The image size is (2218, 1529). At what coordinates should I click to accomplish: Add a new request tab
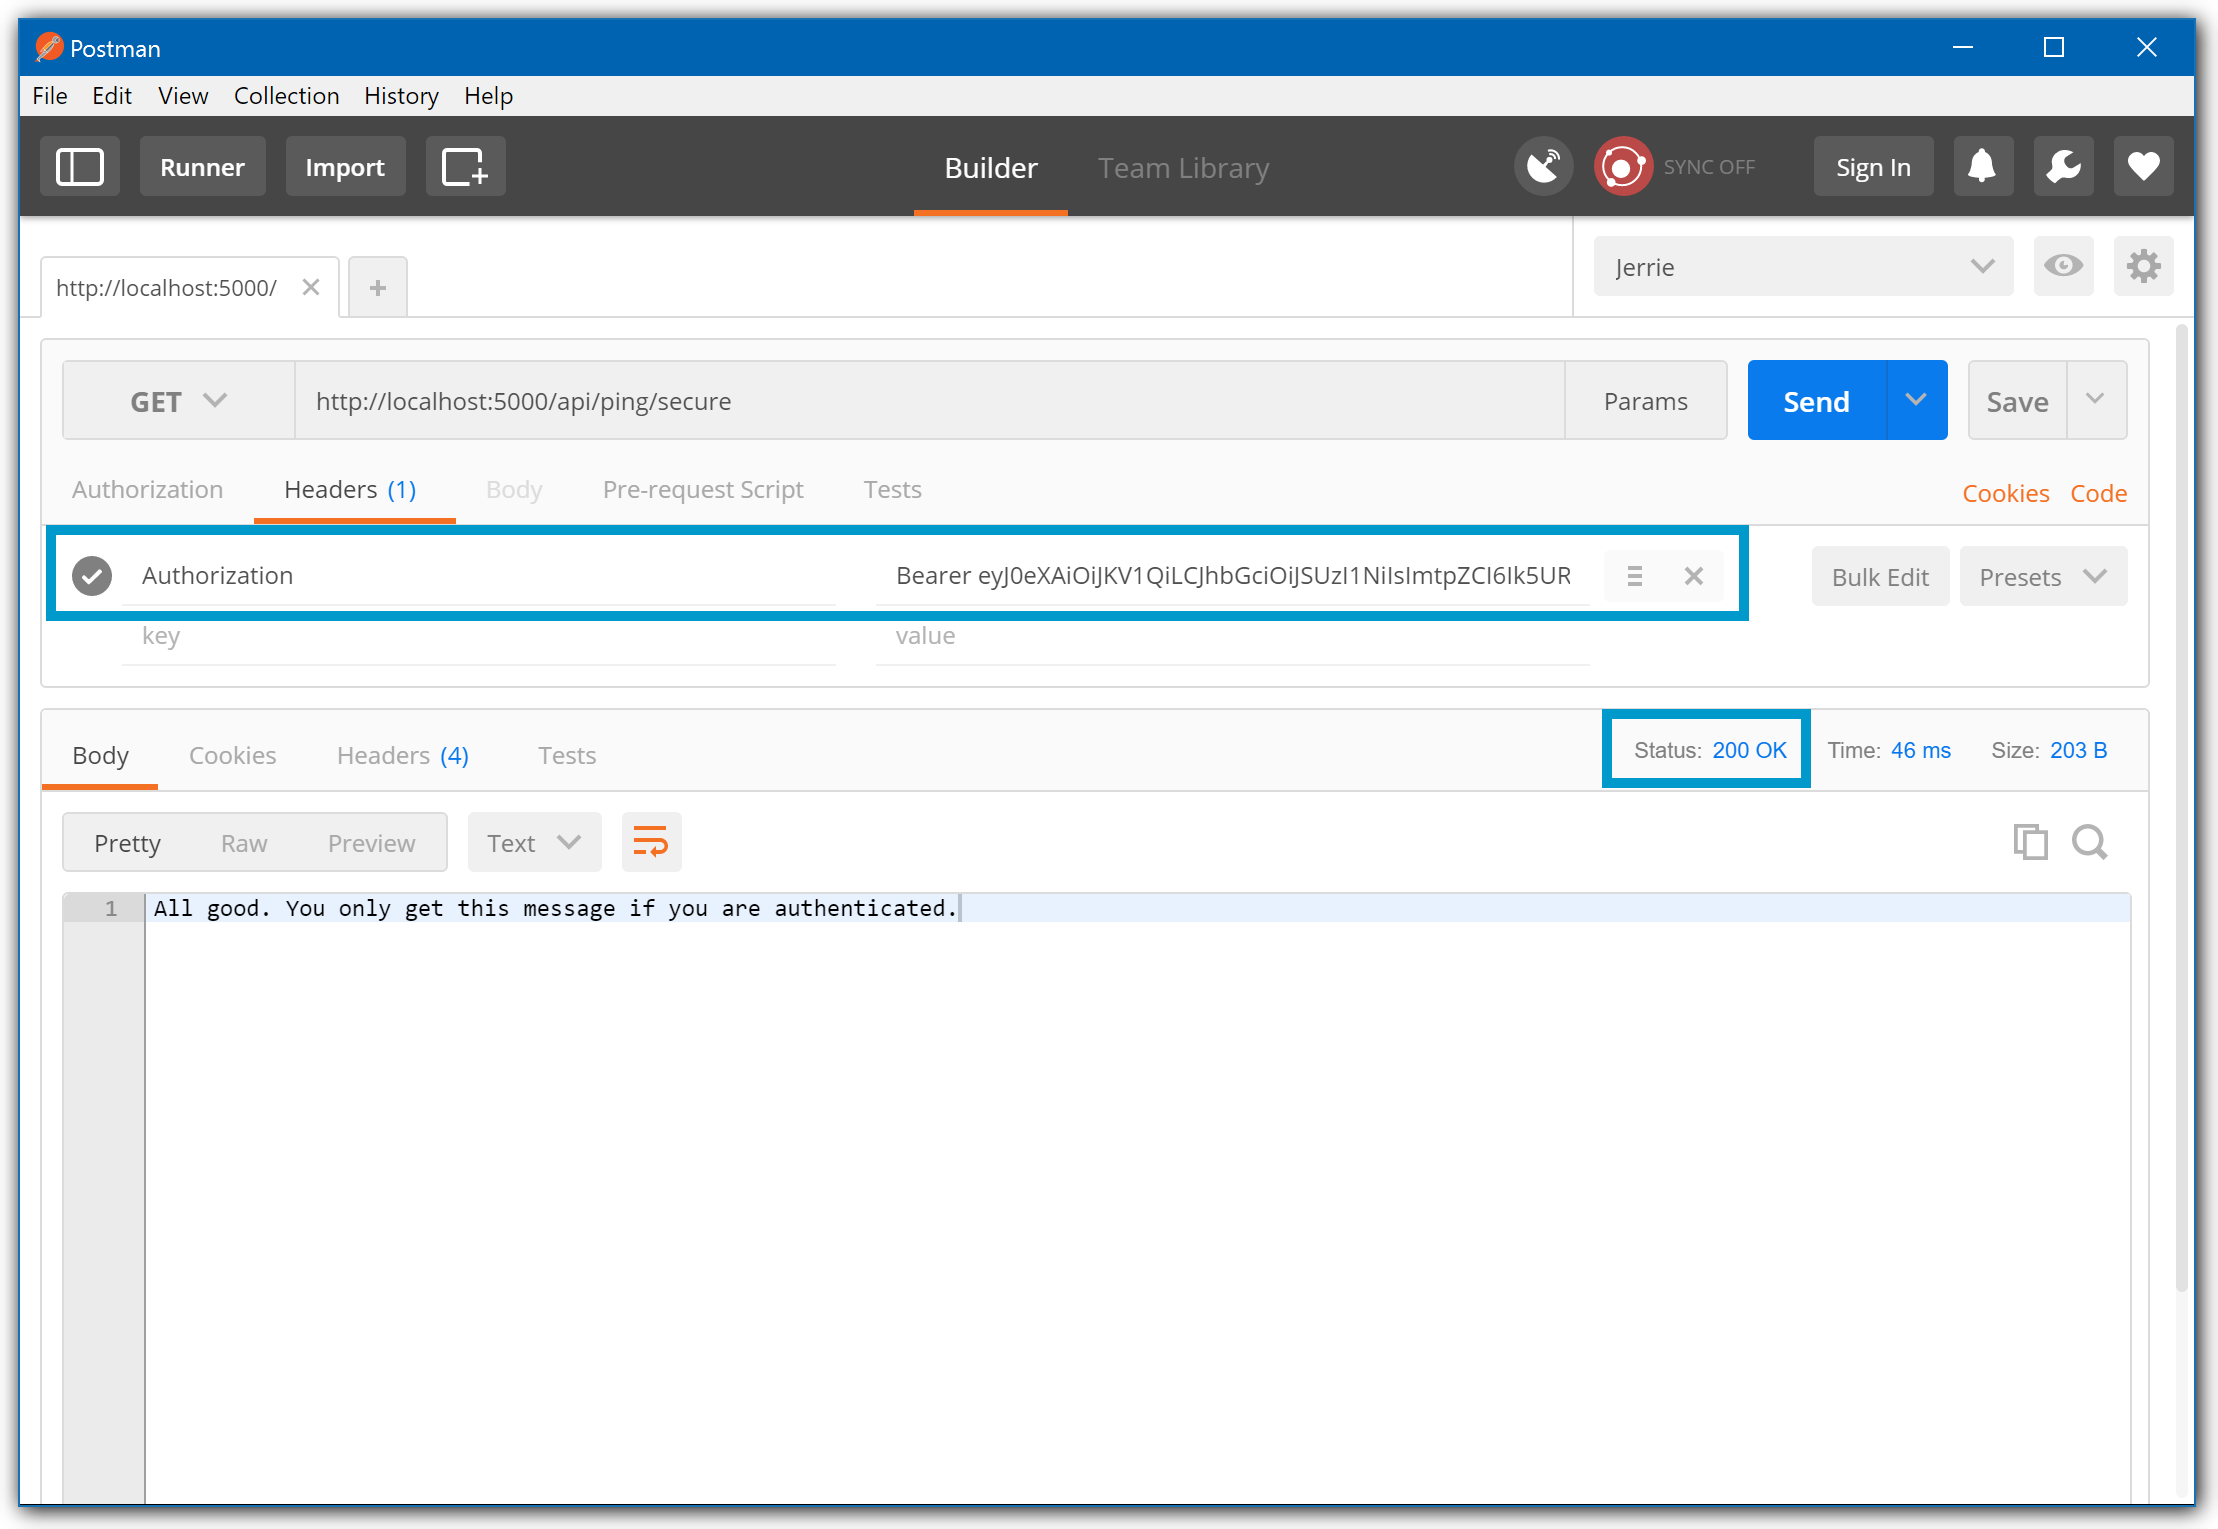(378, 288)
